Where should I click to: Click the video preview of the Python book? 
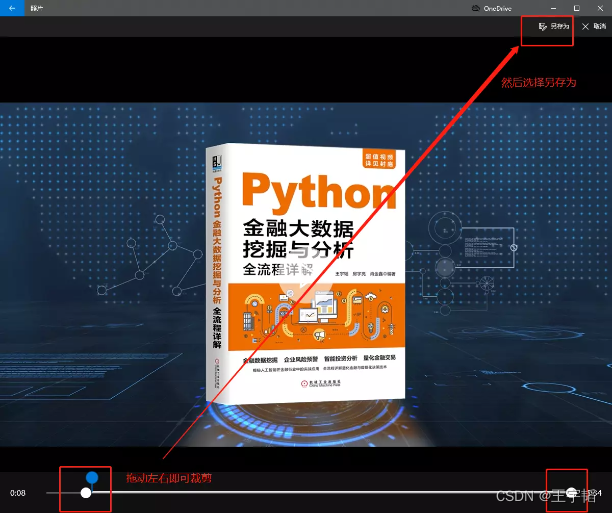tap(306, 274)
